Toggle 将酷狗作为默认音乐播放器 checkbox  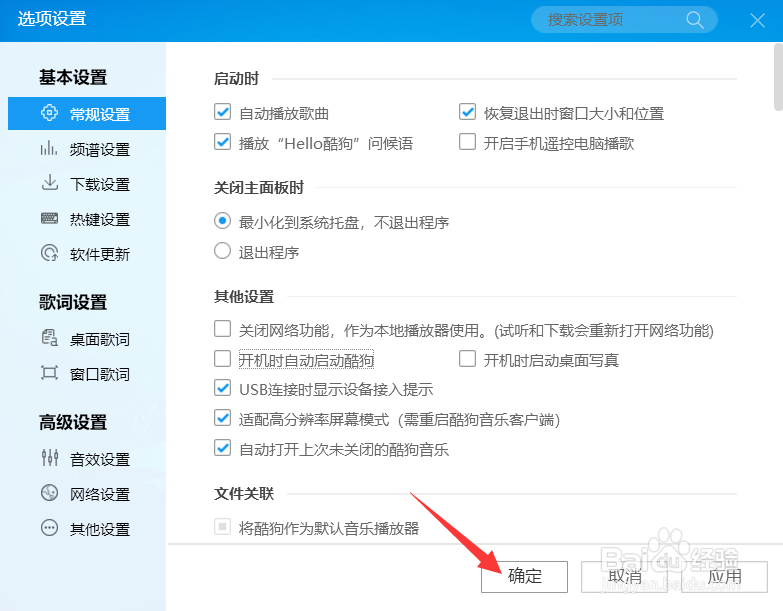pyautogui.click(x=222, y=527)
